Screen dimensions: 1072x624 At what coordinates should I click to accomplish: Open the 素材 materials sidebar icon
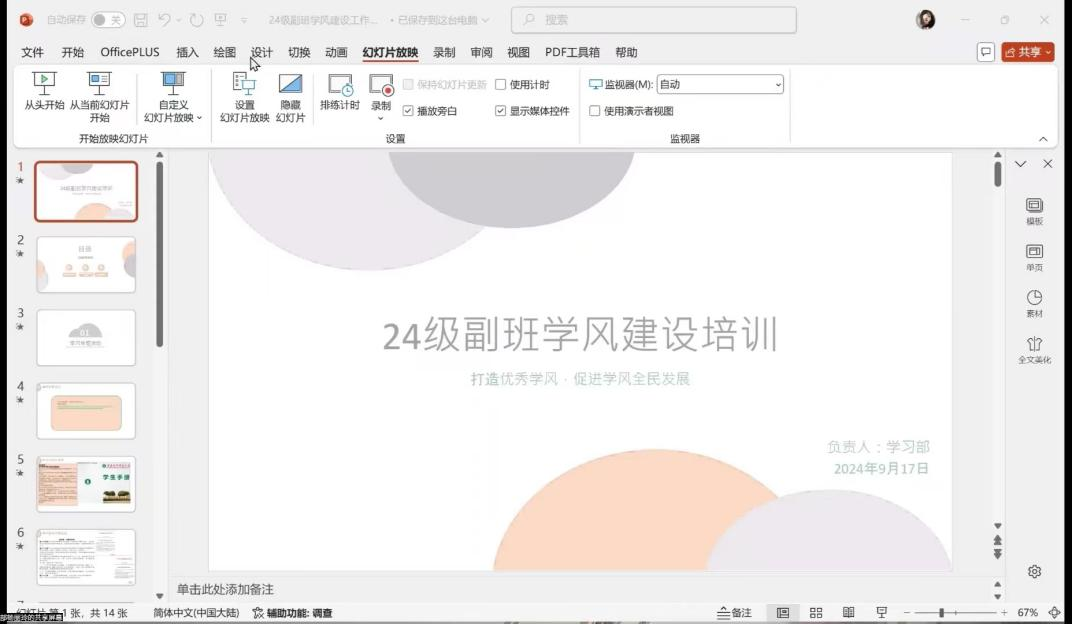pyautogui.click(x=1034, y=303)
